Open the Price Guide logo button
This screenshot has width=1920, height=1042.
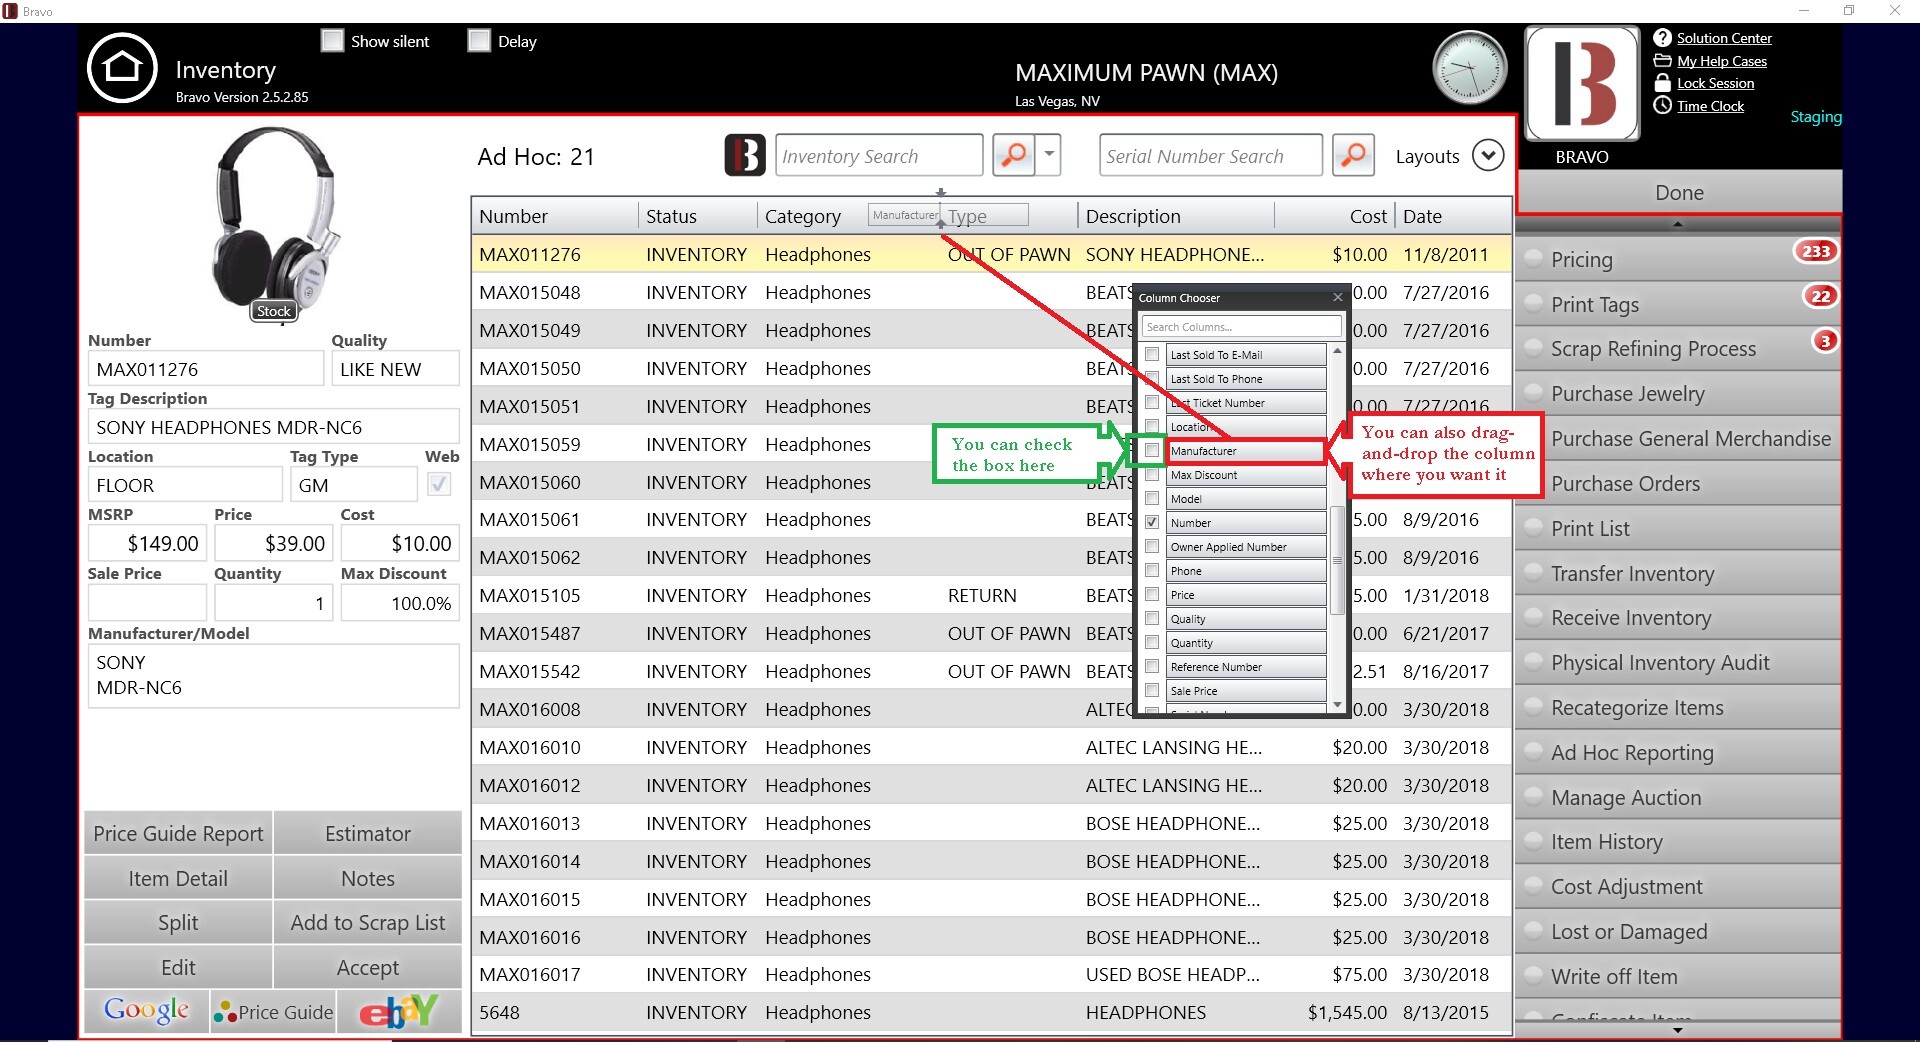(273, 1011)
